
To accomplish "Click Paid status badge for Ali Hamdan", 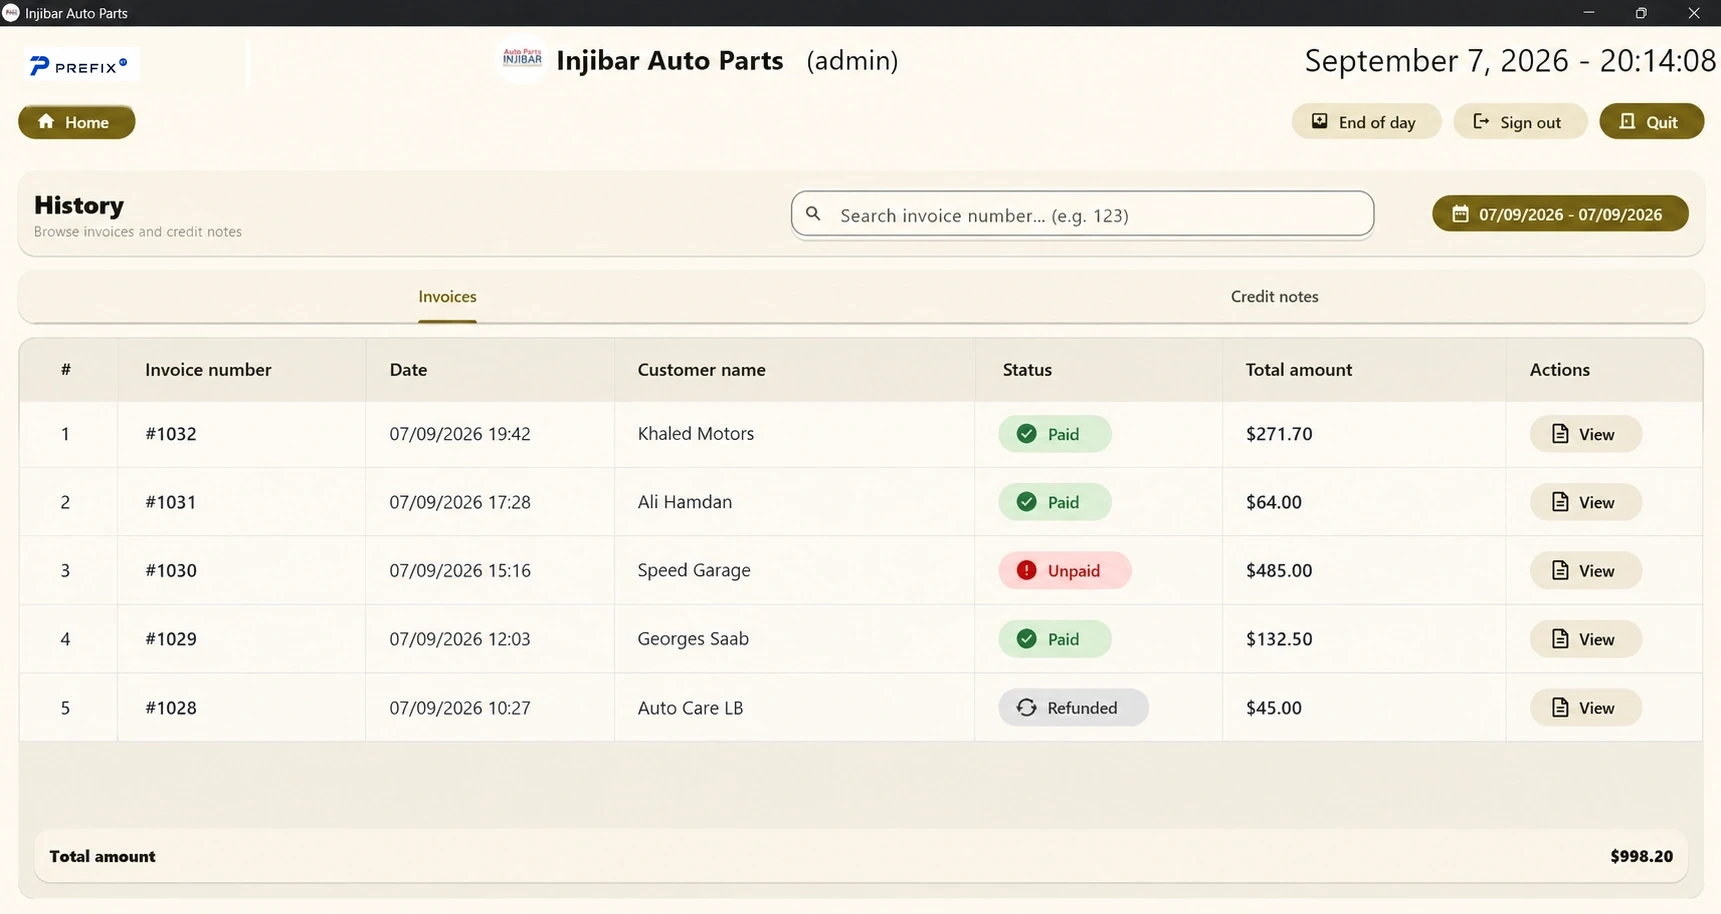I will pyautogui.click(x=1054, y=502).
